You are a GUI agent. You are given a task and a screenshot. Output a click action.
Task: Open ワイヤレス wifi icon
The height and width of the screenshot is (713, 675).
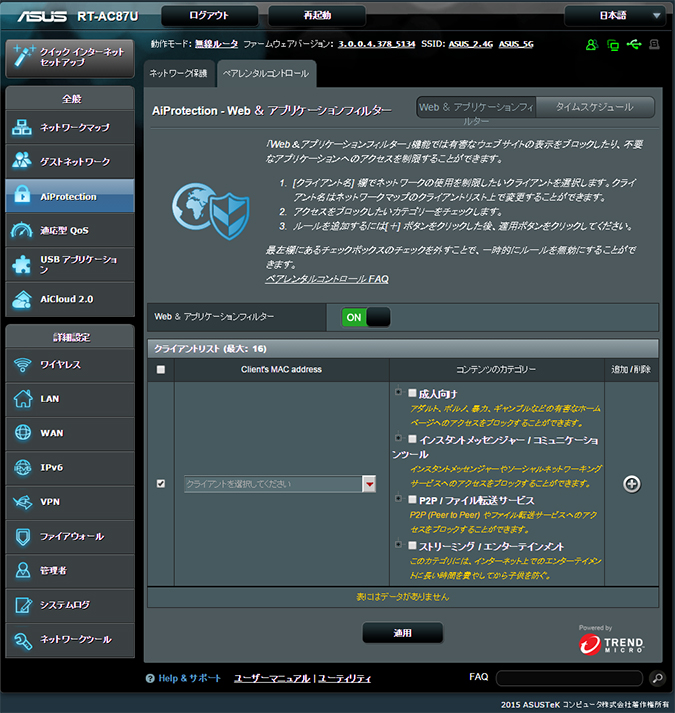click(22, 365)
